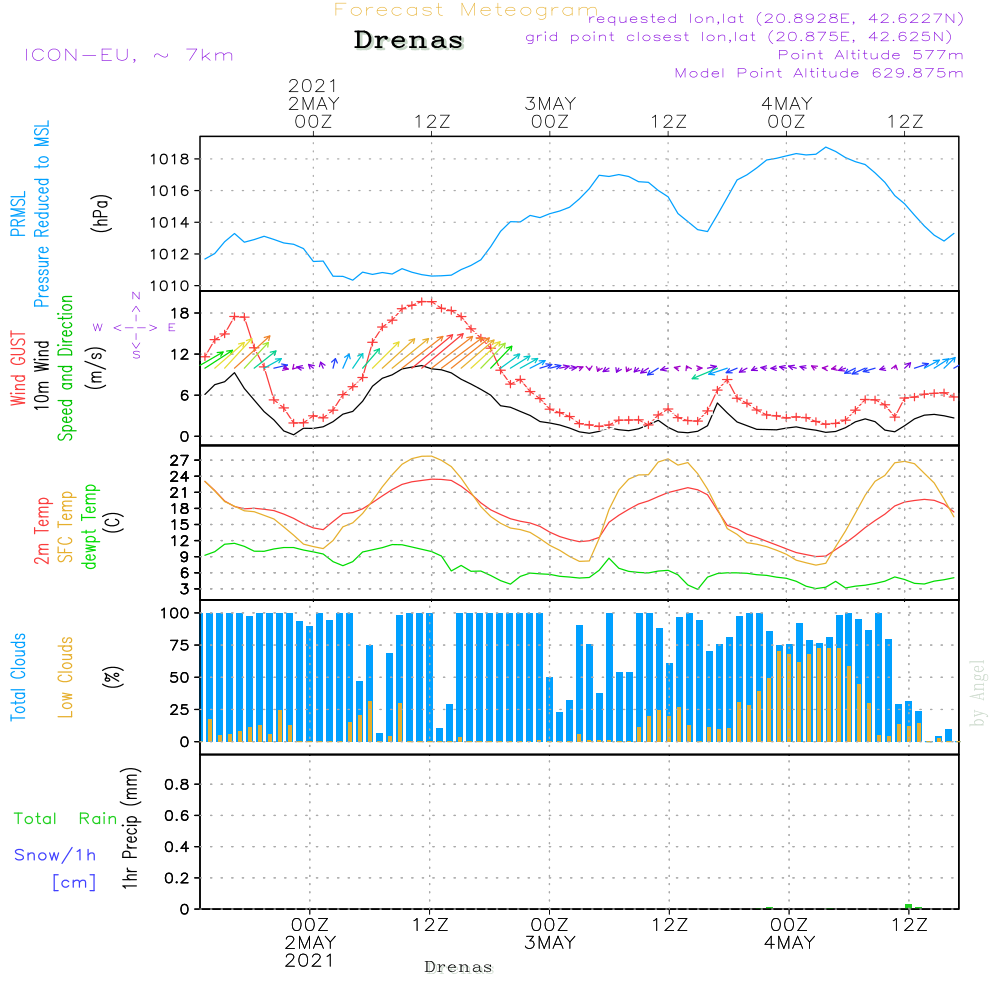Click the Total Rain legend text
Image resolution: width=1000 pixels, height=1000 pixels.
66,819
